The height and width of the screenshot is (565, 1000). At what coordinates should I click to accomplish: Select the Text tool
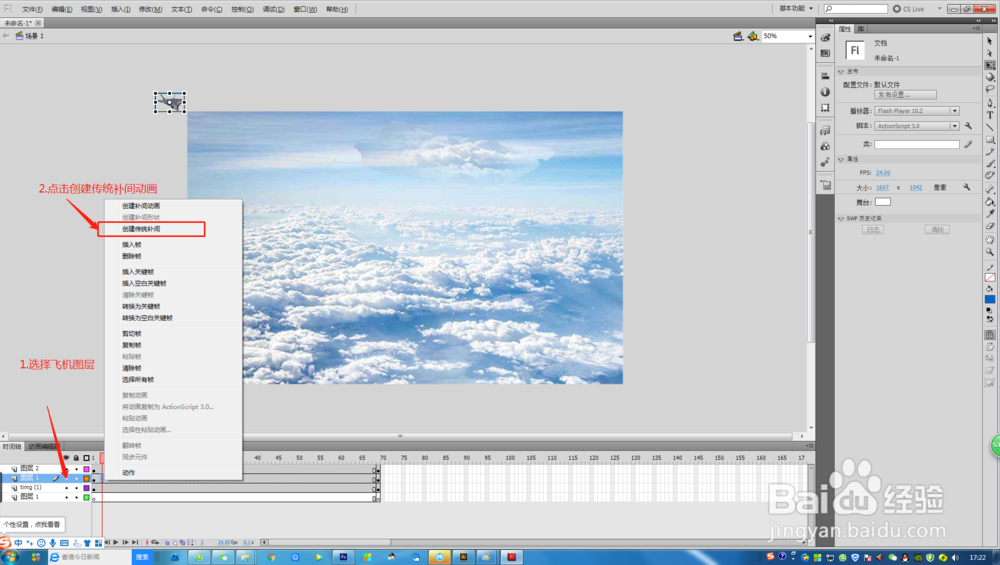(990, 115)
